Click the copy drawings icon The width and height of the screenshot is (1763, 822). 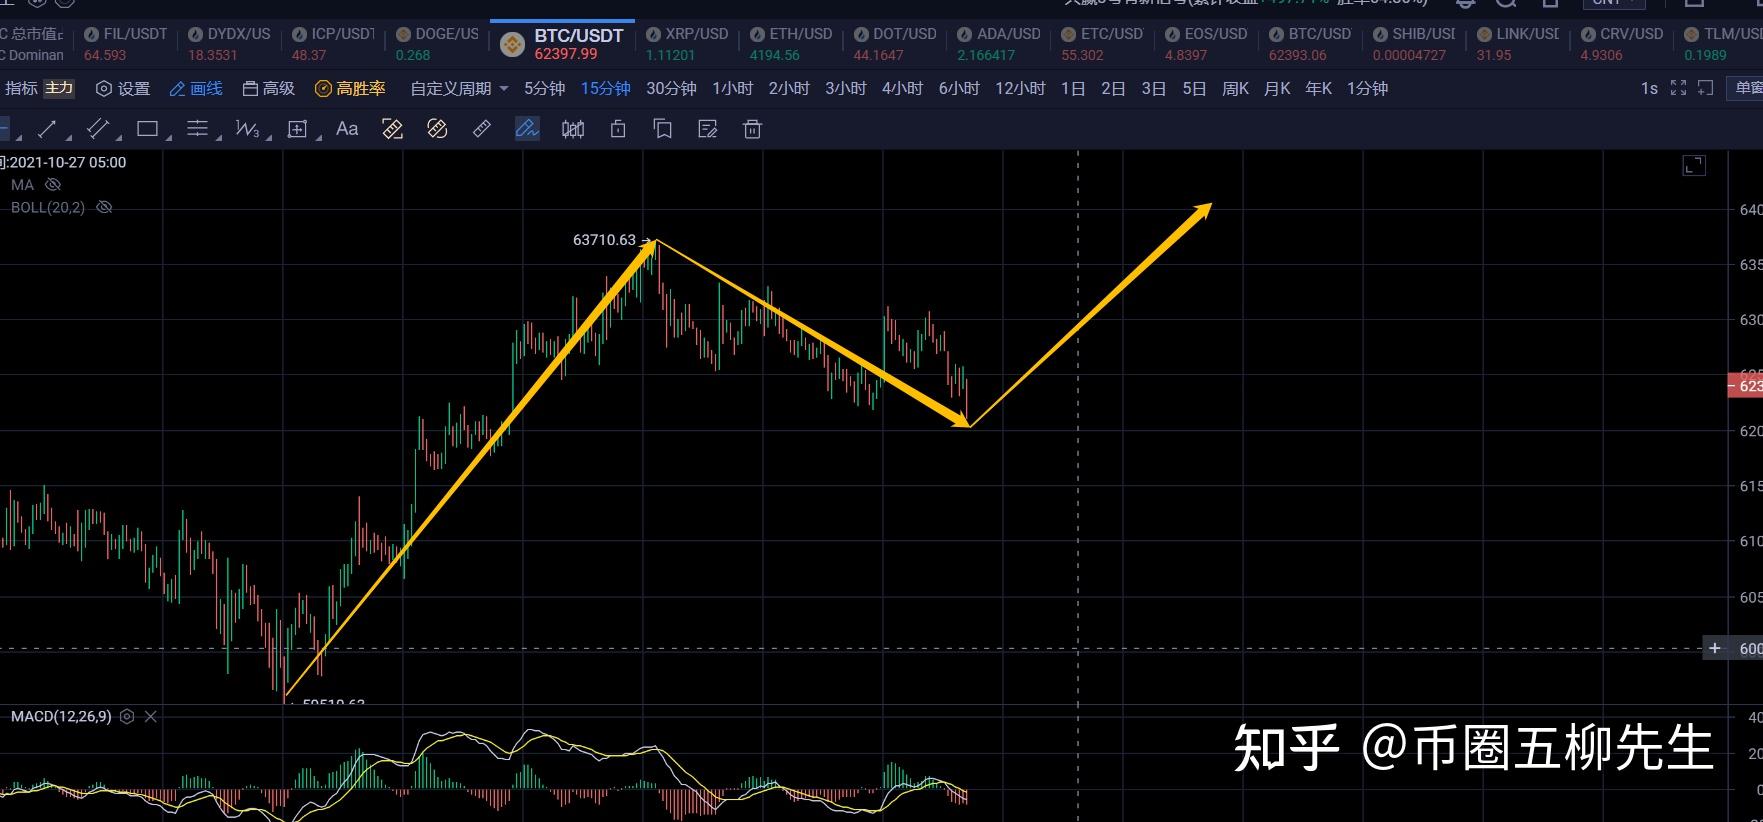click(662, 129)
